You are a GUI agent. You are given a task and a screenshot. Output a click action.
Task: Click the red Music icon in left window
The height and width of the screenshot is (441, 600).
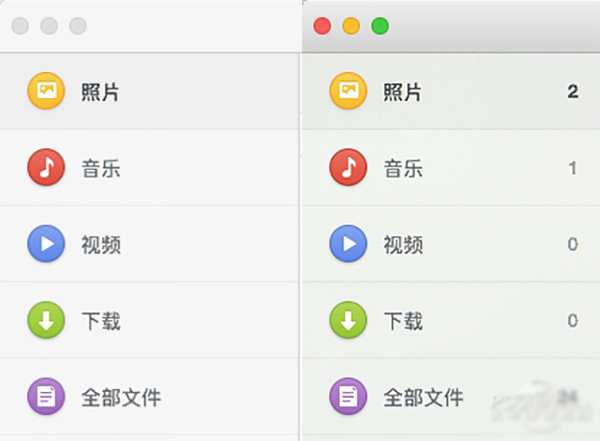[46, 167]
